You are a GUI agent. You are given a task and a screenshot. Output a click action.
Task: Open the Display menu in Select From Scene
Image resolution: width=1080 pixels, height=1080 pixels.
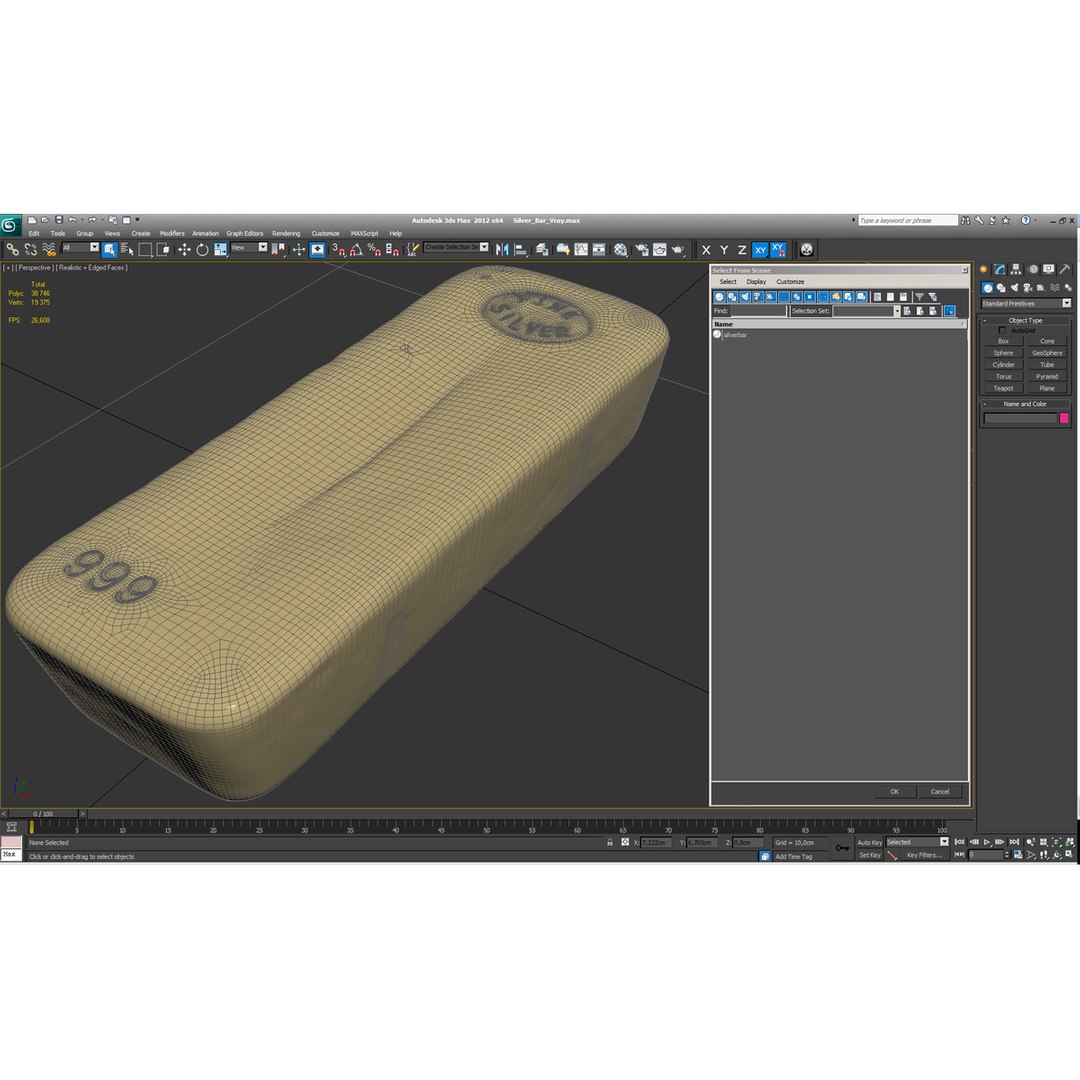tap(756, 282)
